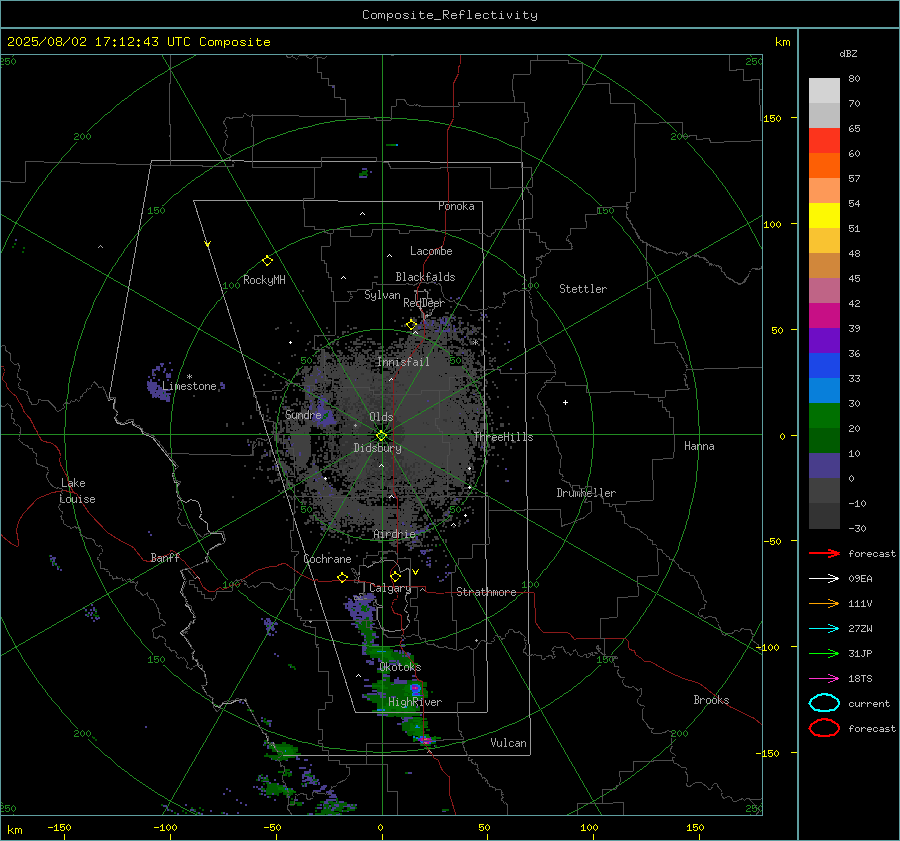The height and width of the screenshot is (841, 900).
Task: Click the red forecast arrow in legend
Action: 824,553
